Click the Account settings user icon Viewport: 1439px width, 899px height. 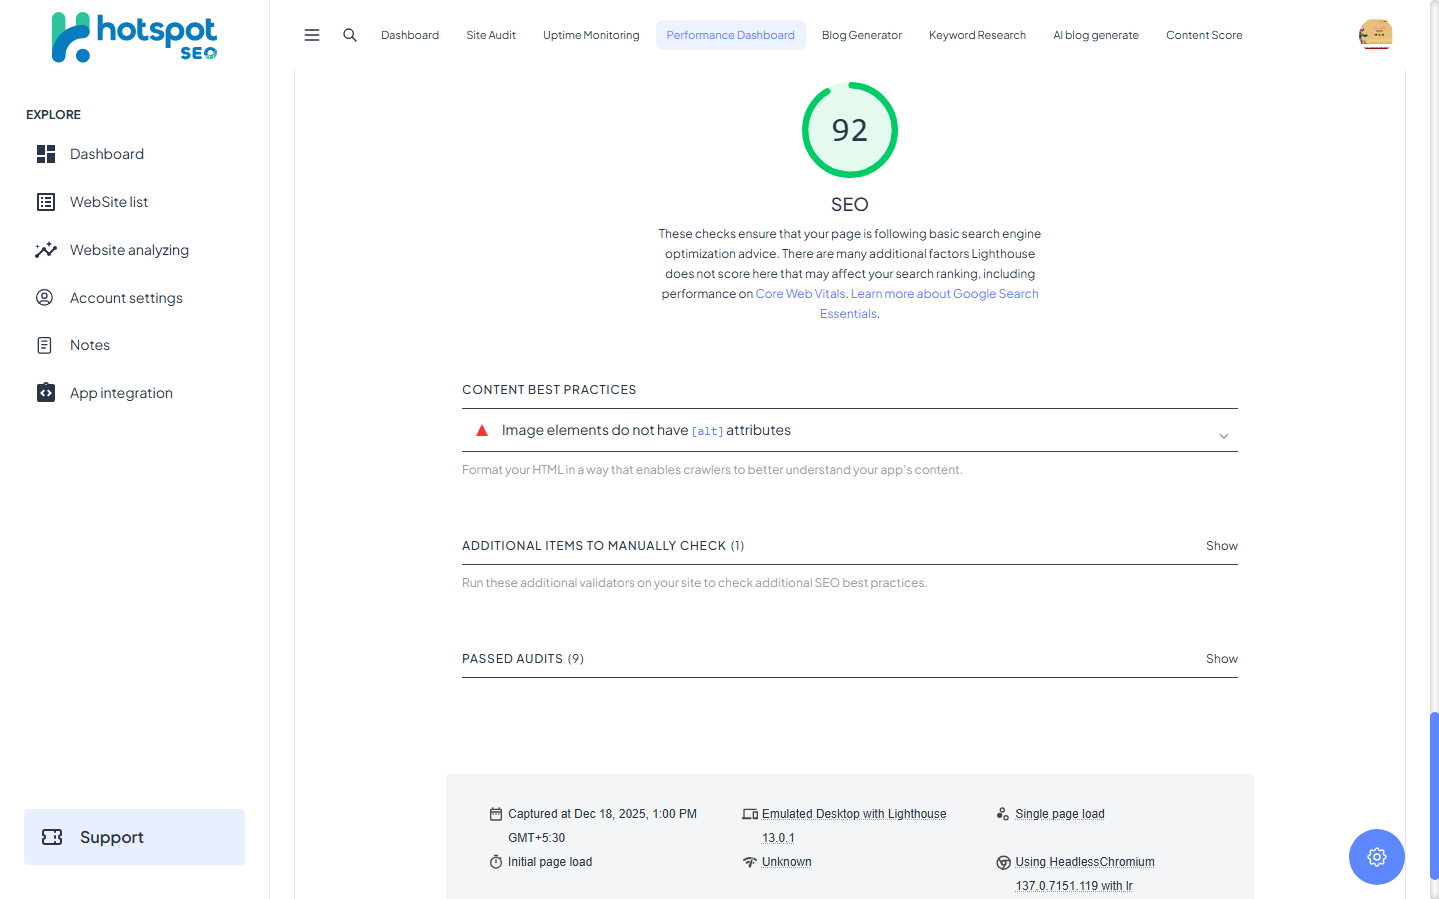tap(45, 298)
